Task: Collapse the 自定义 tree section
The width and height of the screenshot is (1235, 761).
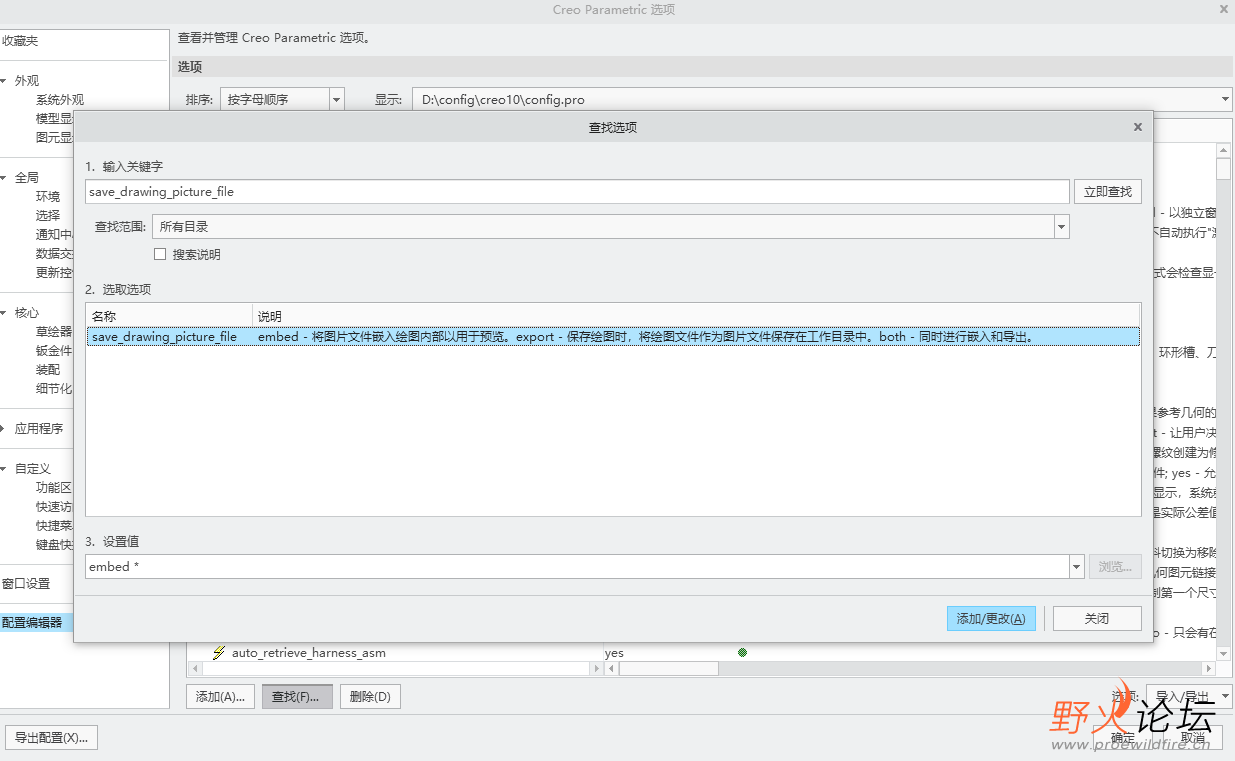Action: click(5, 468)
